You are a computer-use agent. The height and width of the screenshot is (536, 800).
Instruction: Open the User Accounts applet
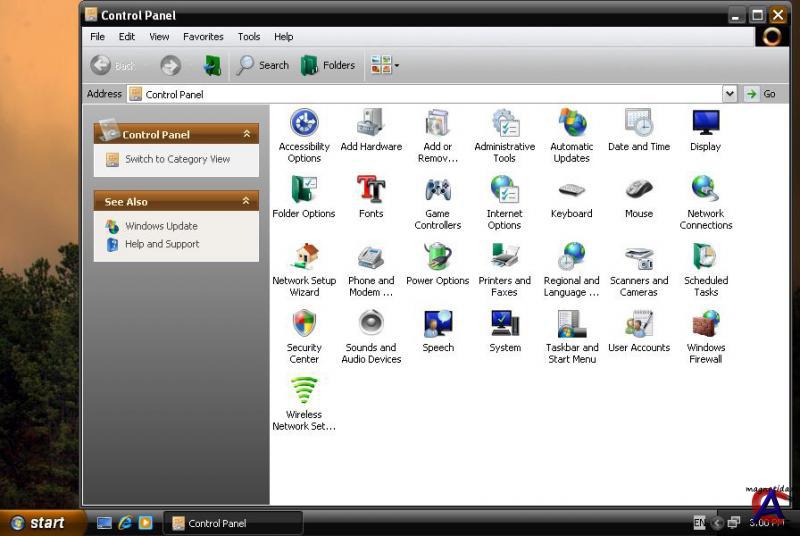coord(639,326)
